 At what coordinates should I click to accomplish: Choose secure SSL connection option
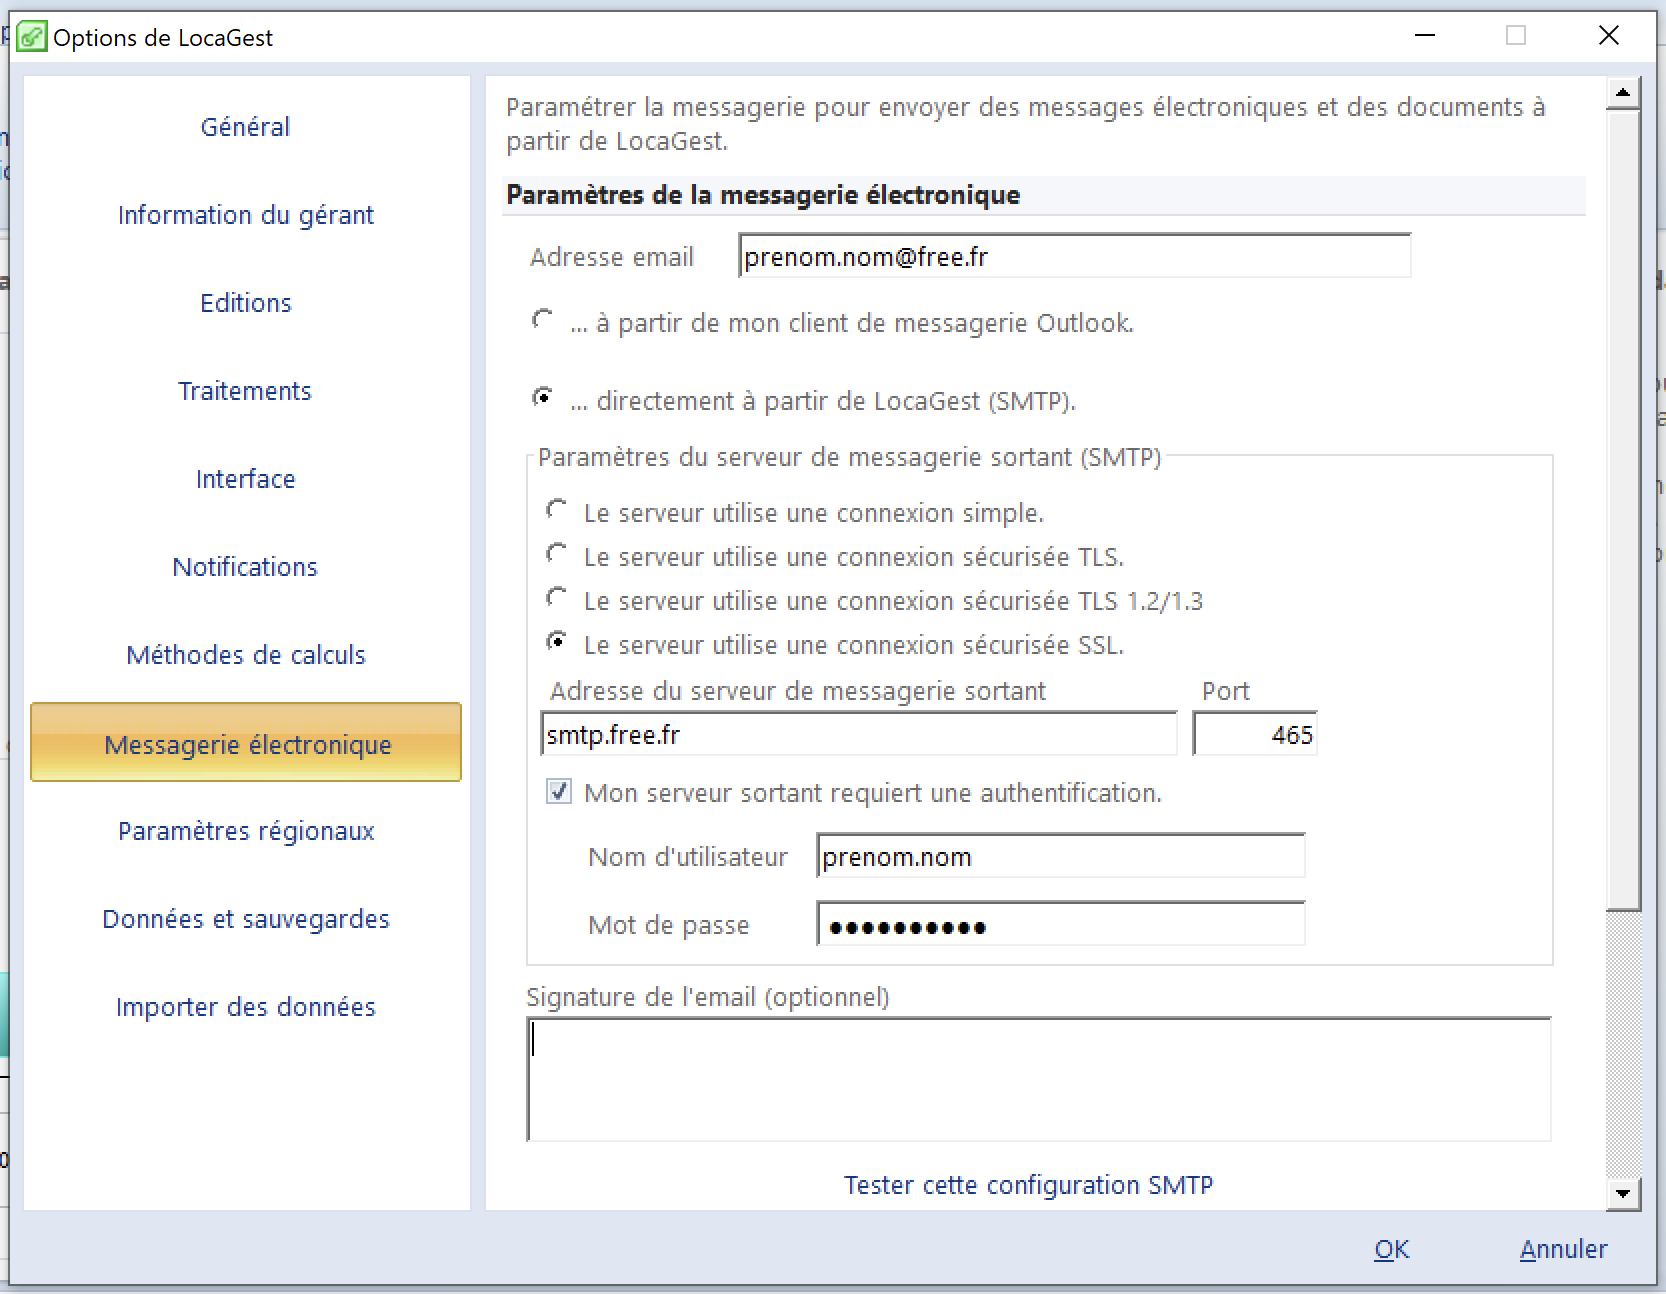(557, 642)
